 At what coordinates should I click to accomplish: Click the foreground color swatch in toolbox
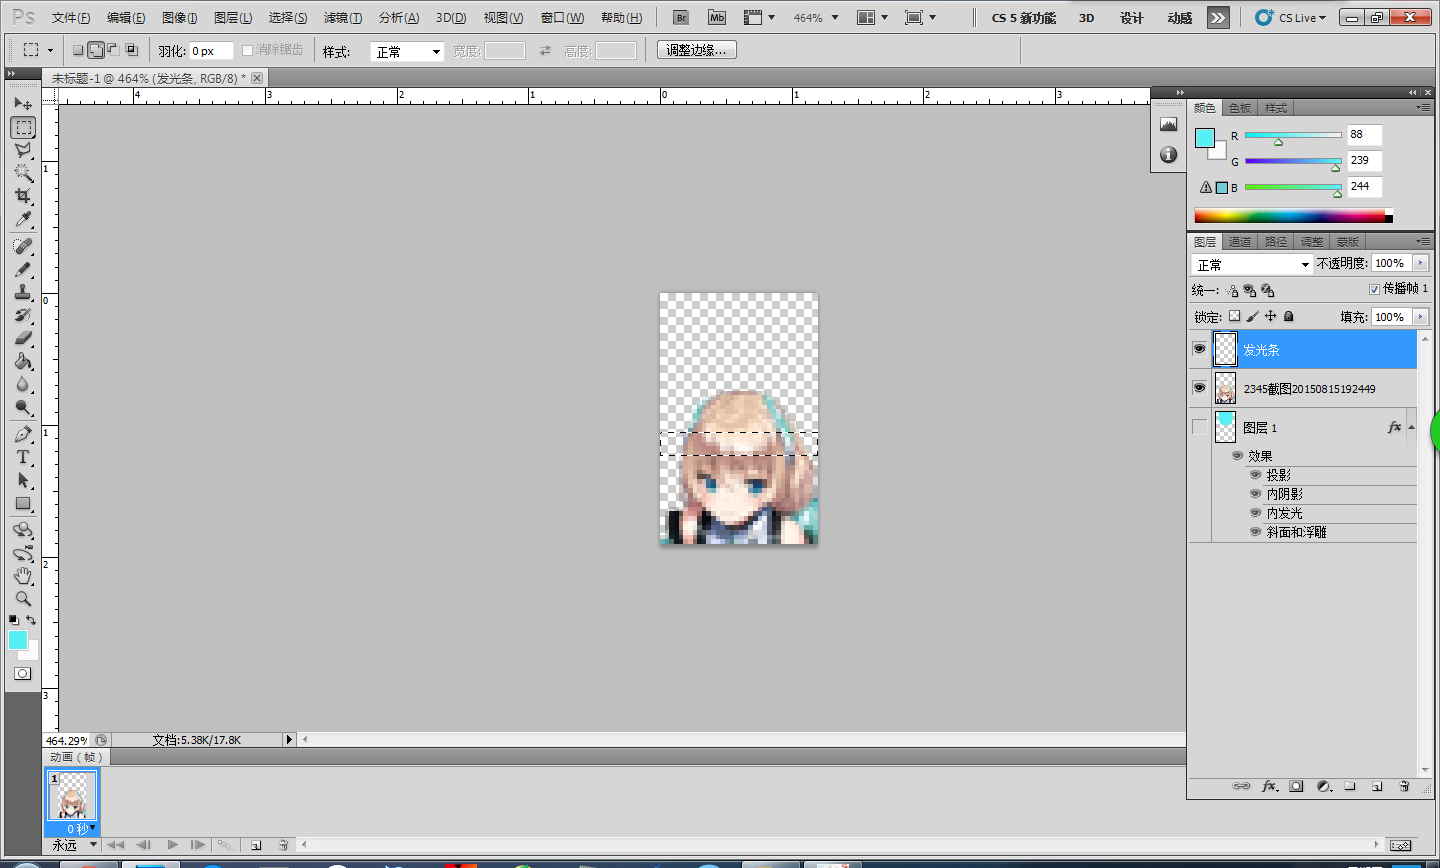18,640
